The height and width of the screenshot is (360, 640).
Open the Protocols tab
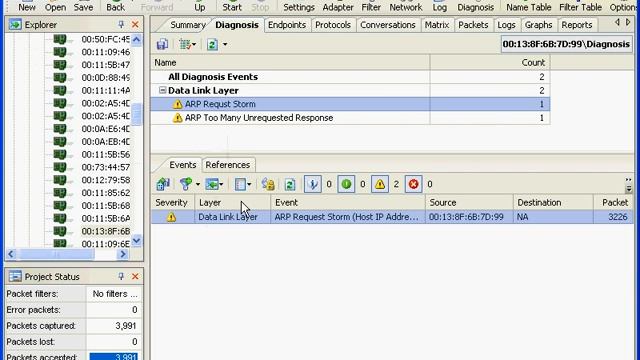coord(333,25)
